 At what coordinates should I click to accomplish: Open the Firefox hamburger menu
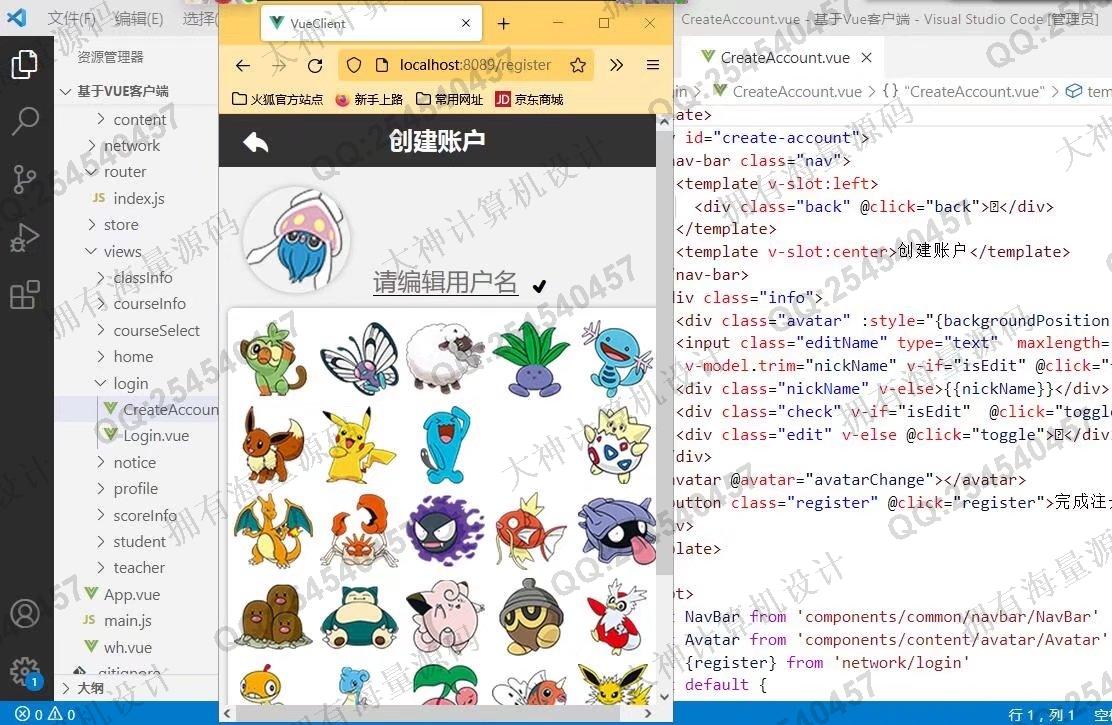(x=653, y=65)
